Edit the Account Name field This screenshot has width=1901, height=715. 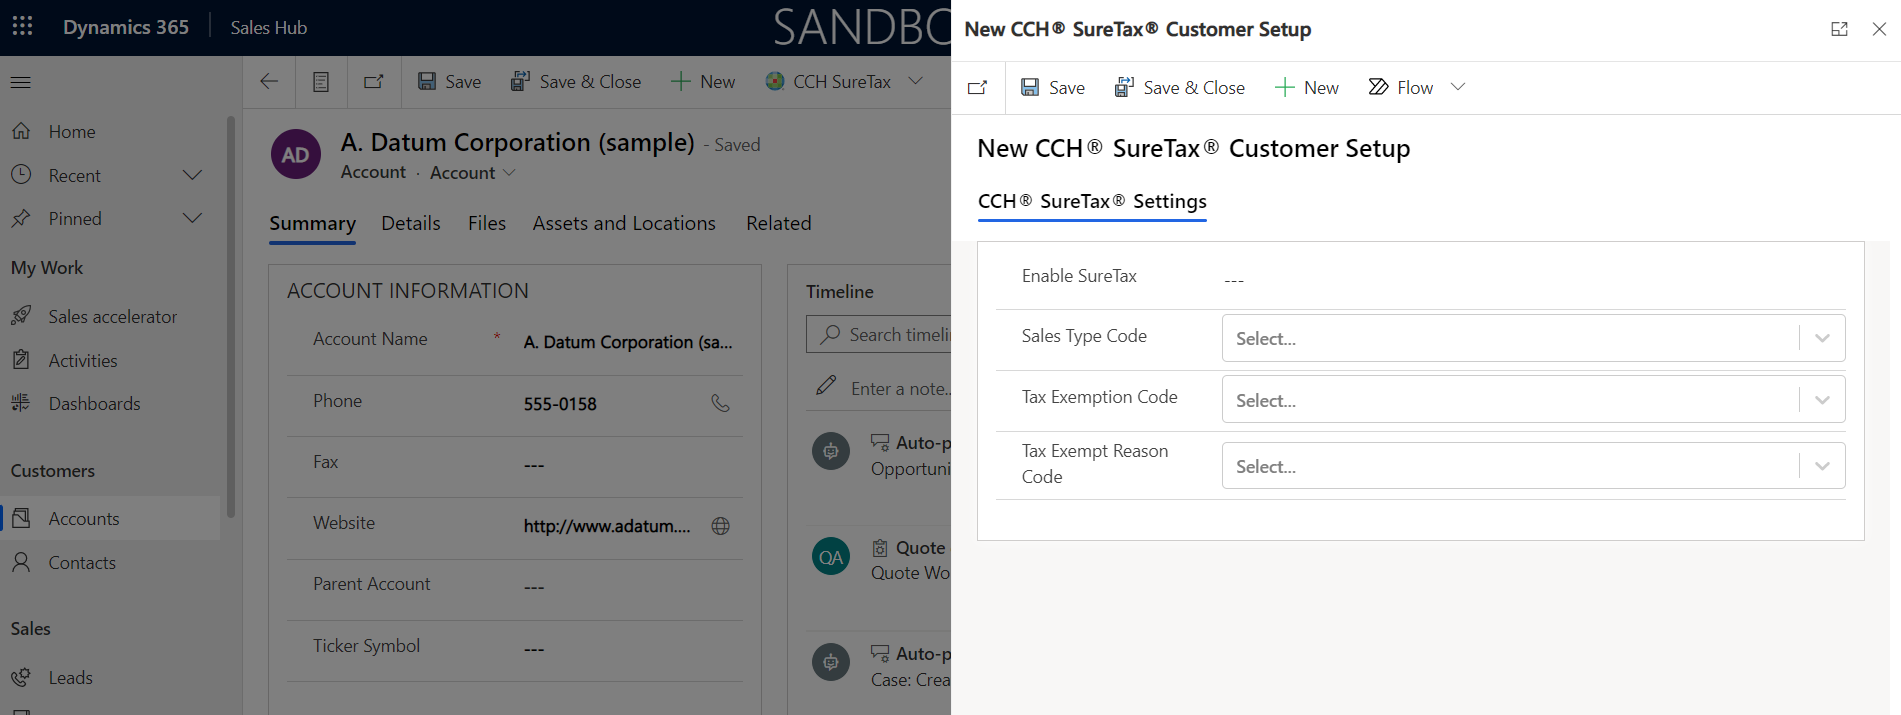[x=628, y=342]
